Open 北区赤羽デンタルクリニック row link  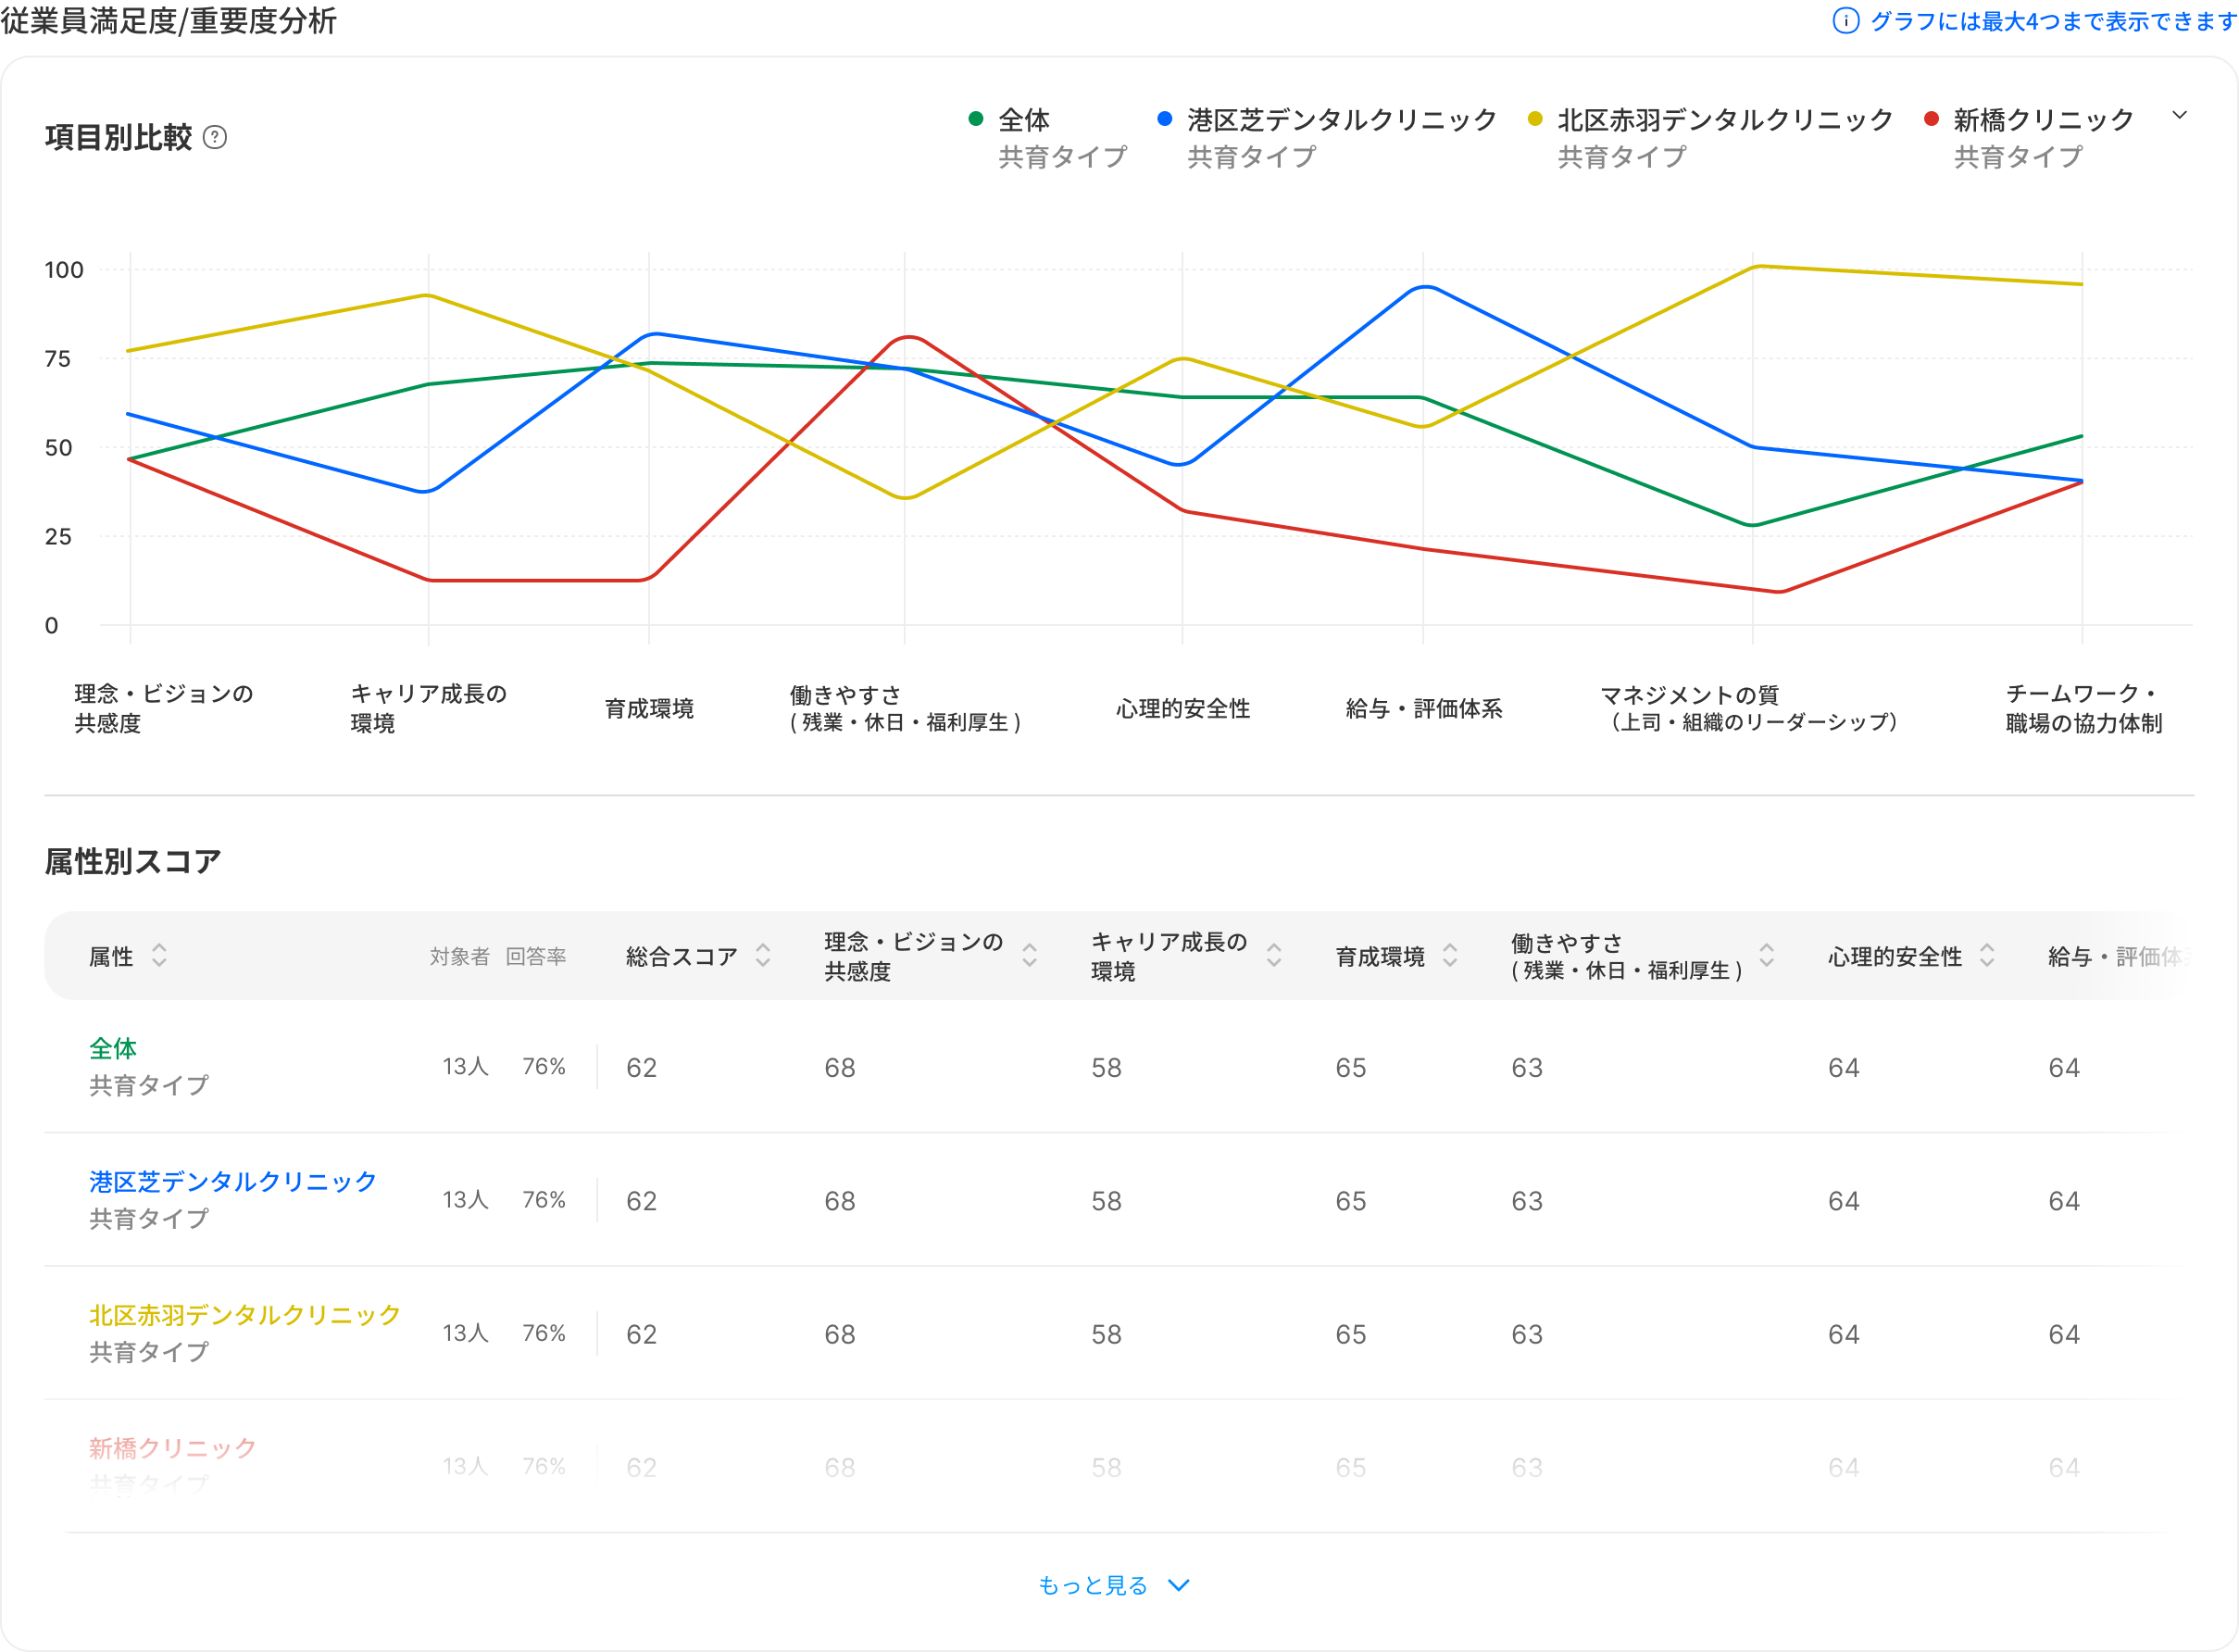pos(245,1314)
